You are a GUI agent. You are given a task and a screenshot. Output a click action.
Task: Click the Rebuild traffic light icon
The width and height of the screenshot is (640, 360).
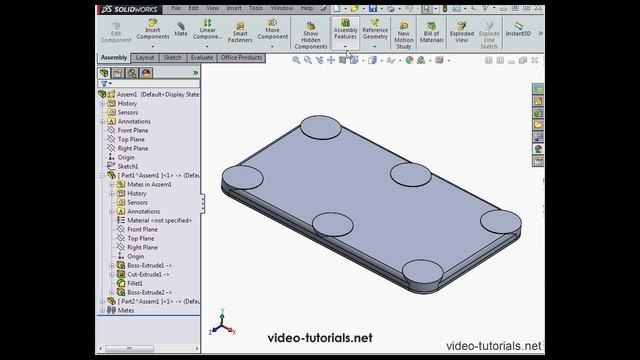pyautogui.click(x=445, y=8)
